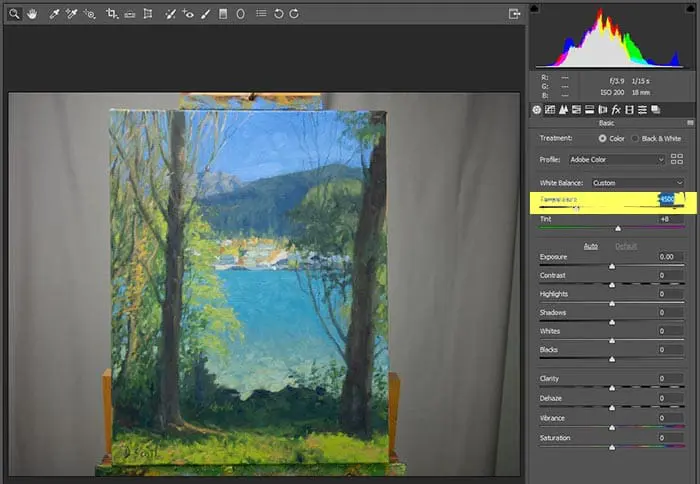
Task: Toggle full screen mode icon
Action: point(515,14)
